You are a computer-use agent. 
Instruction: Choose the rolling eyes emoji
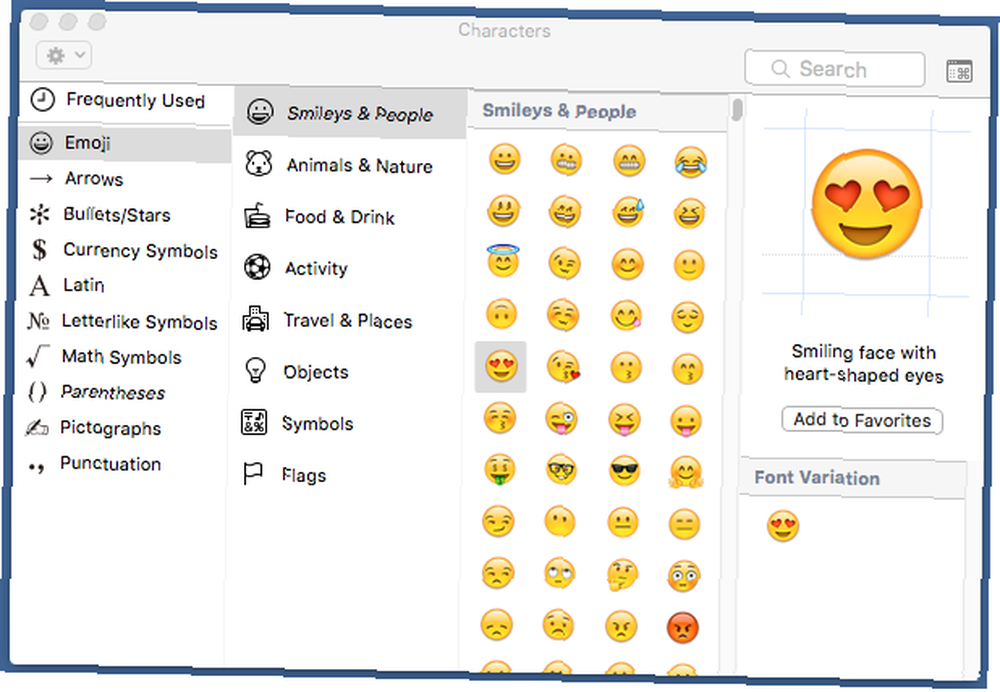pos(559,573)
